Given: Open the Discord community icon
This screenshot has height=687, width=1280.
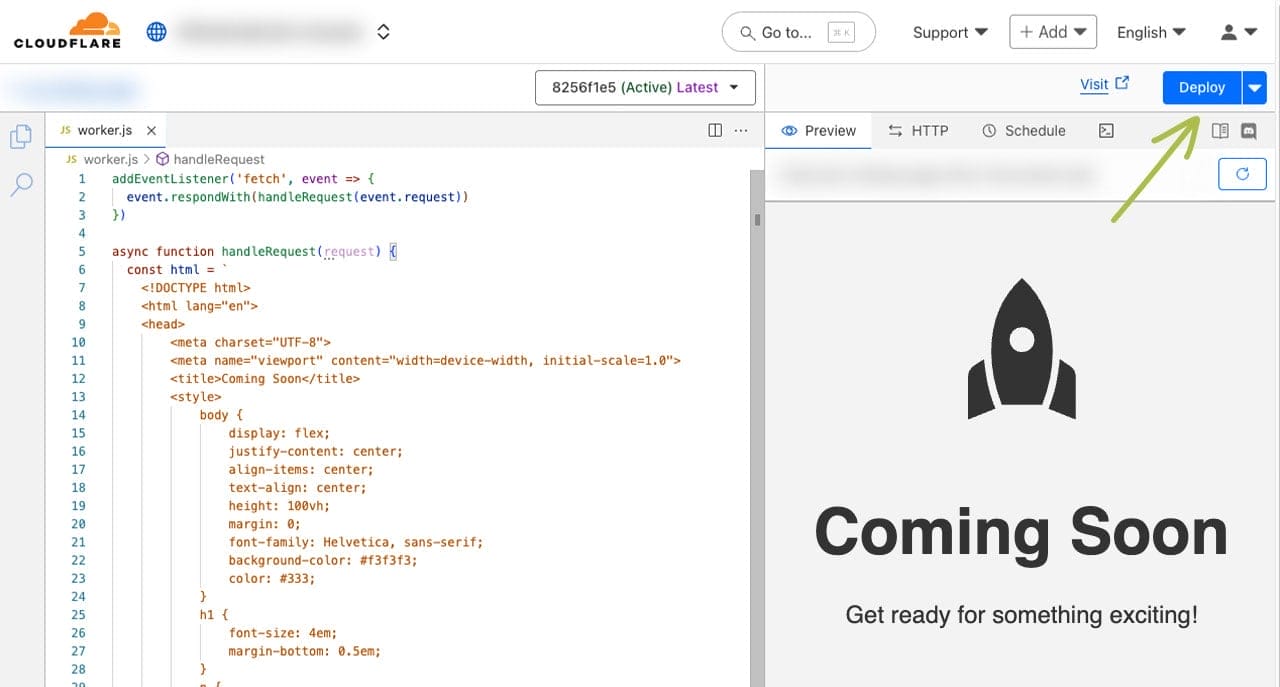Looking at the screenshot, I should pos(1248,130).
